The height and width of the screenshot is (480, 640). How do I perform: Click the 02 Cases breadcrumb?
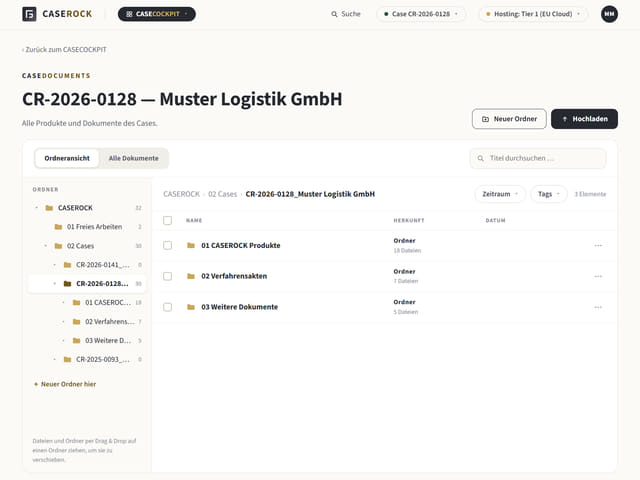(x=222, y=194)
